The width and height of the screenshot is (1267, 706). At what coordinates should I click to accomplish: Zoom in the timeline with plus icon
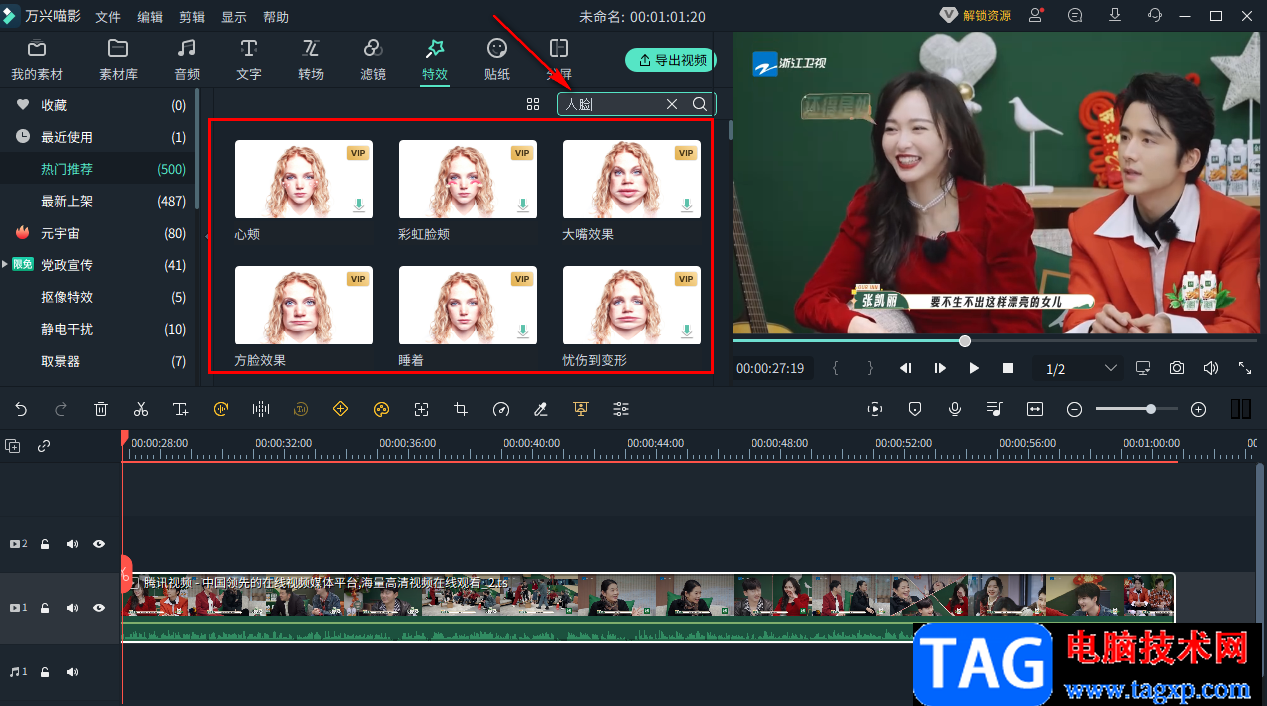click(1199, 409)
